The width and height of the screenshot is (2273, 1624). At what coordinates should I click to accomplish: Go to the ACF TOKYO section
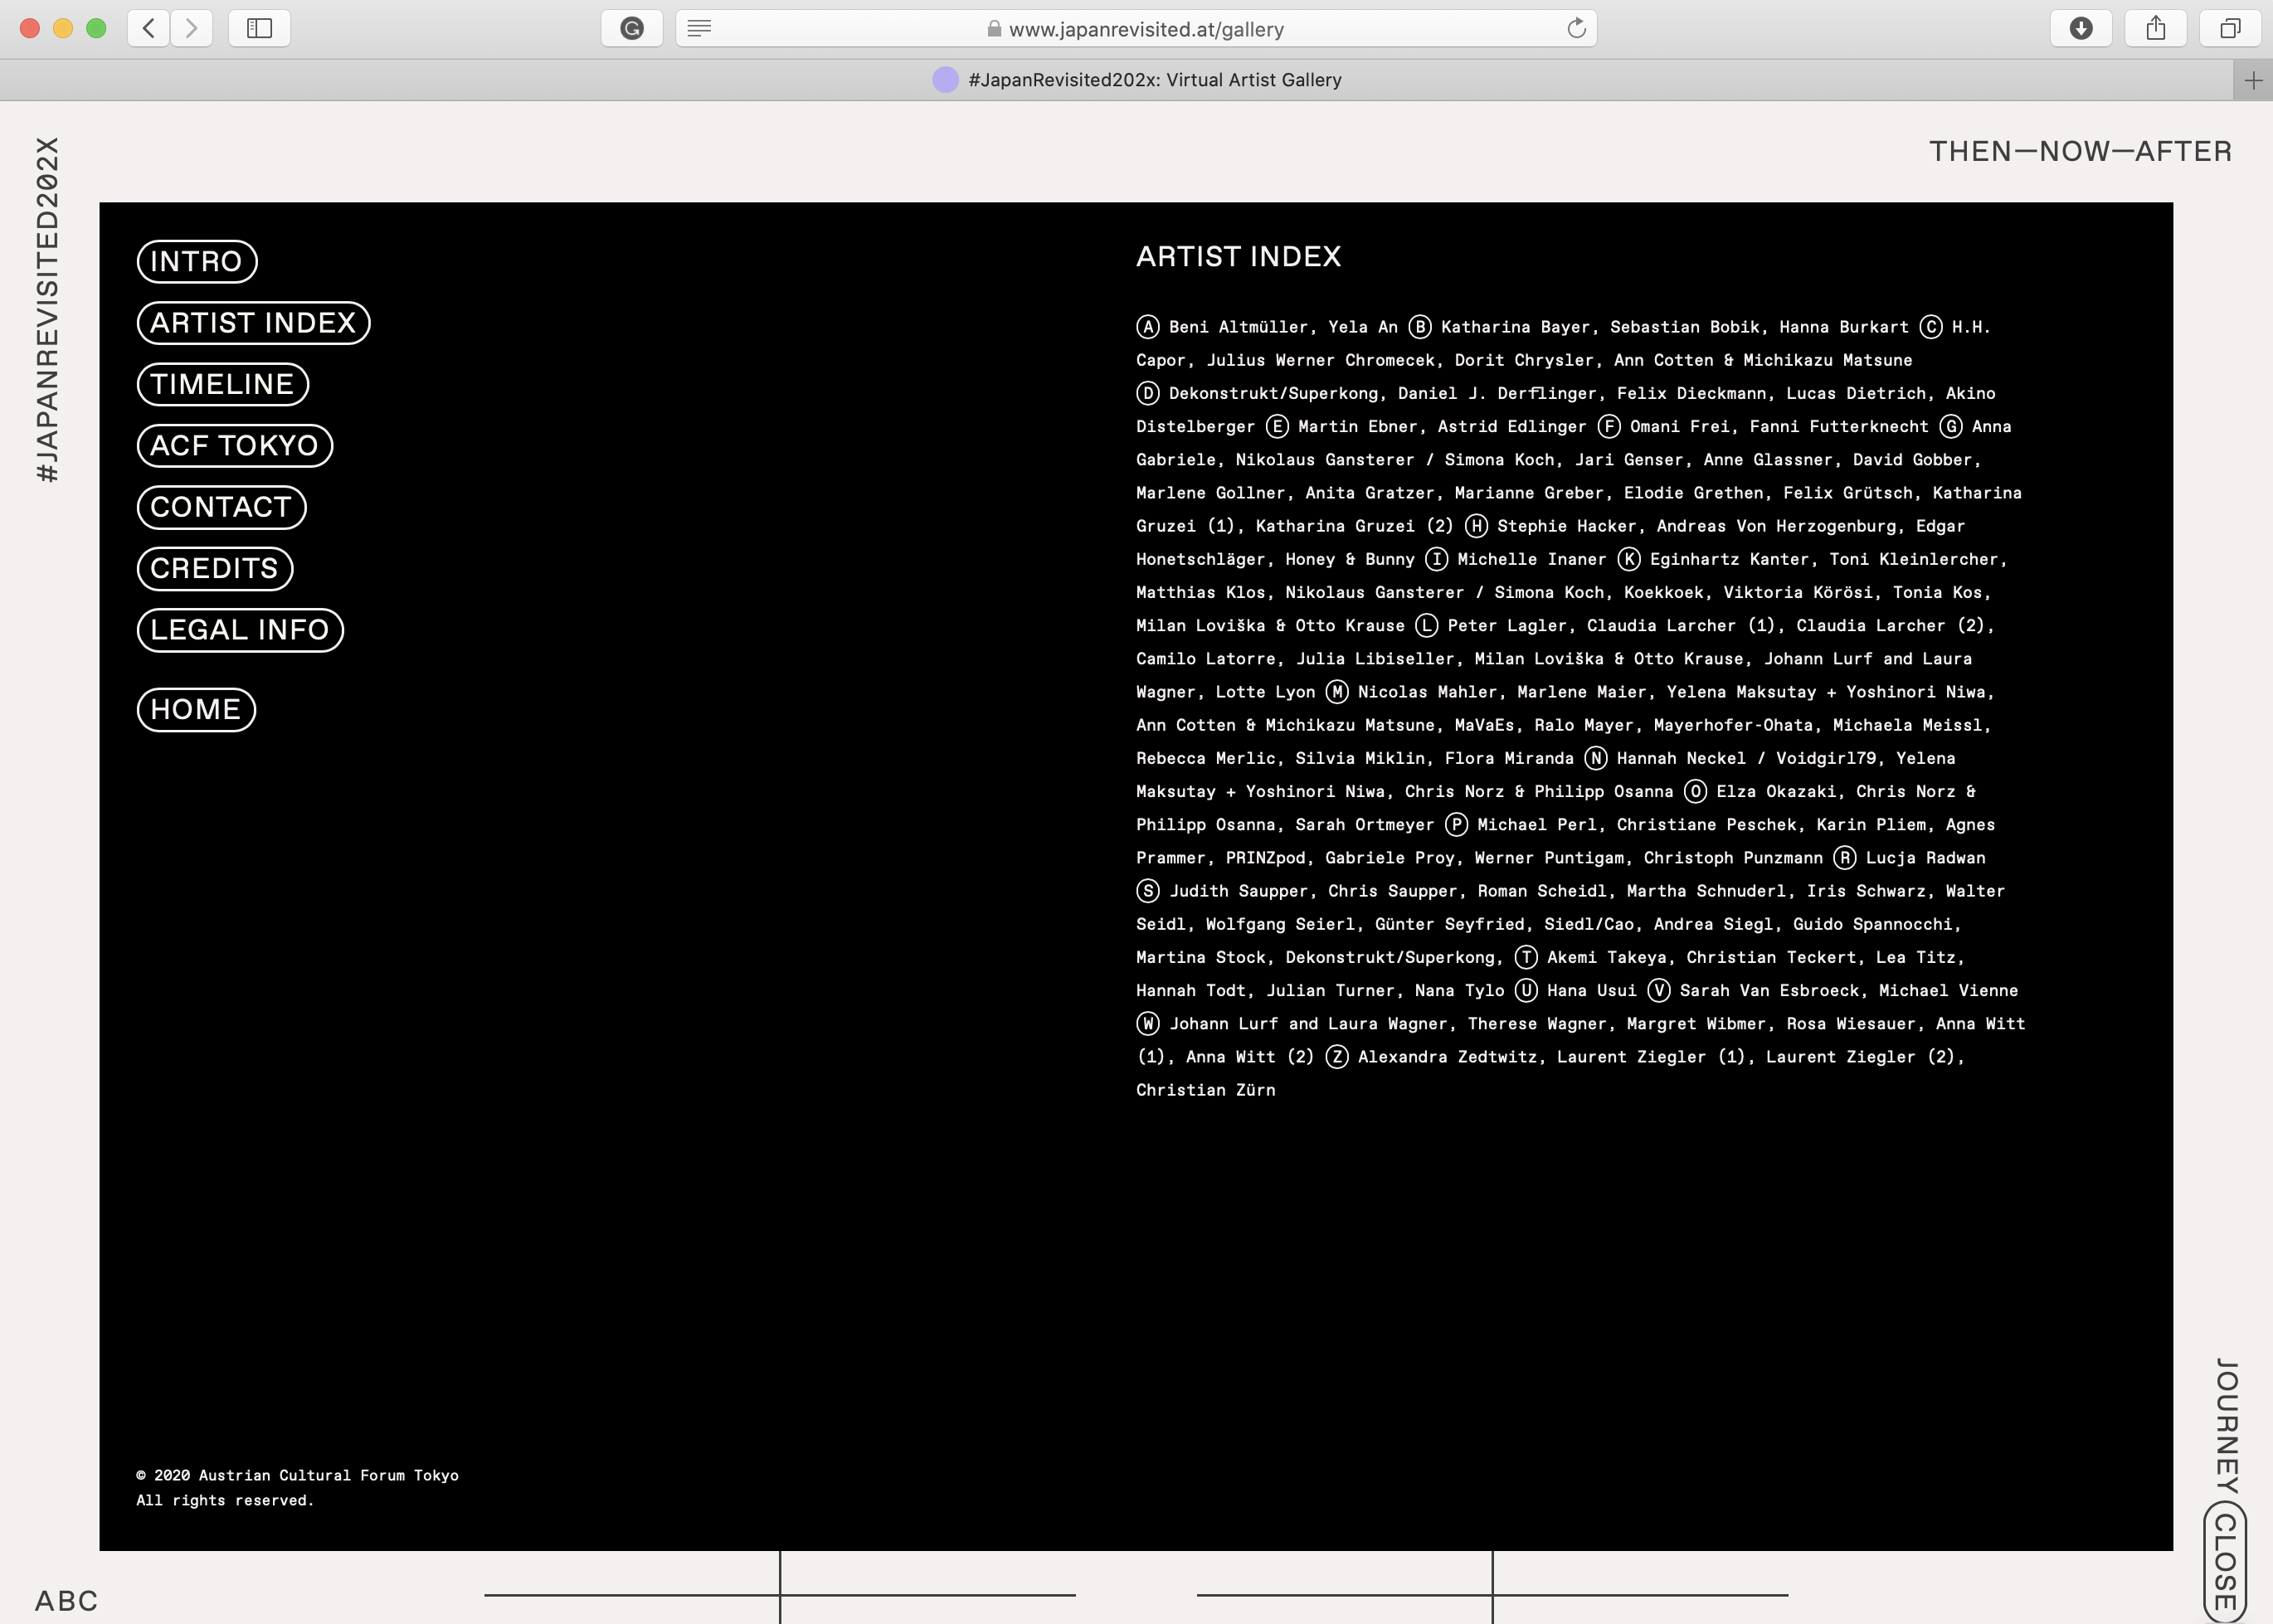(234, 446)
